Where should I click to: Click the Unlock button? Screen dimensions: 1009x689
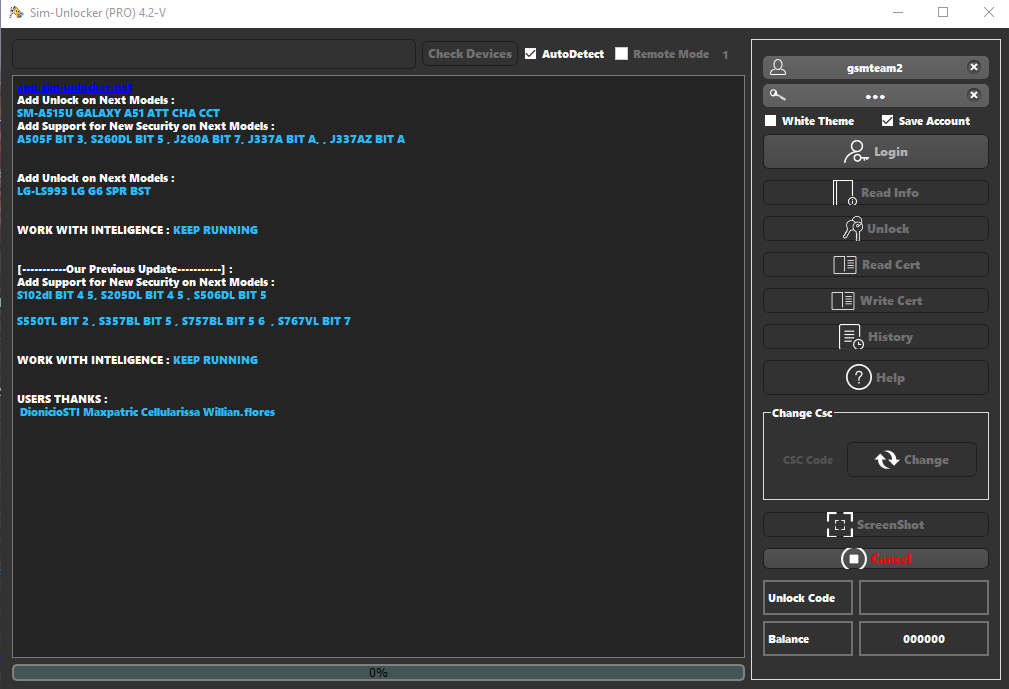click(x=875, y=228)
